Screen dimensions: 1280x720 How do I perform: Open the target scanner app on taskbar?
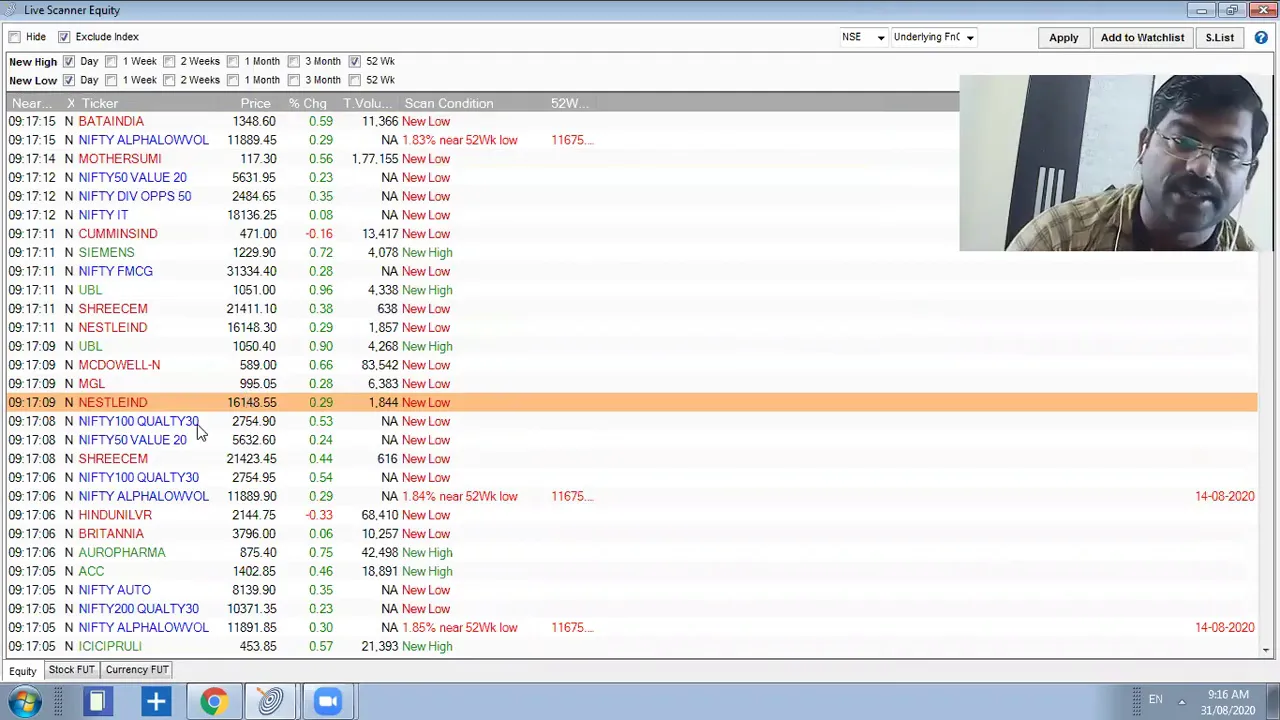click(270, 701)
